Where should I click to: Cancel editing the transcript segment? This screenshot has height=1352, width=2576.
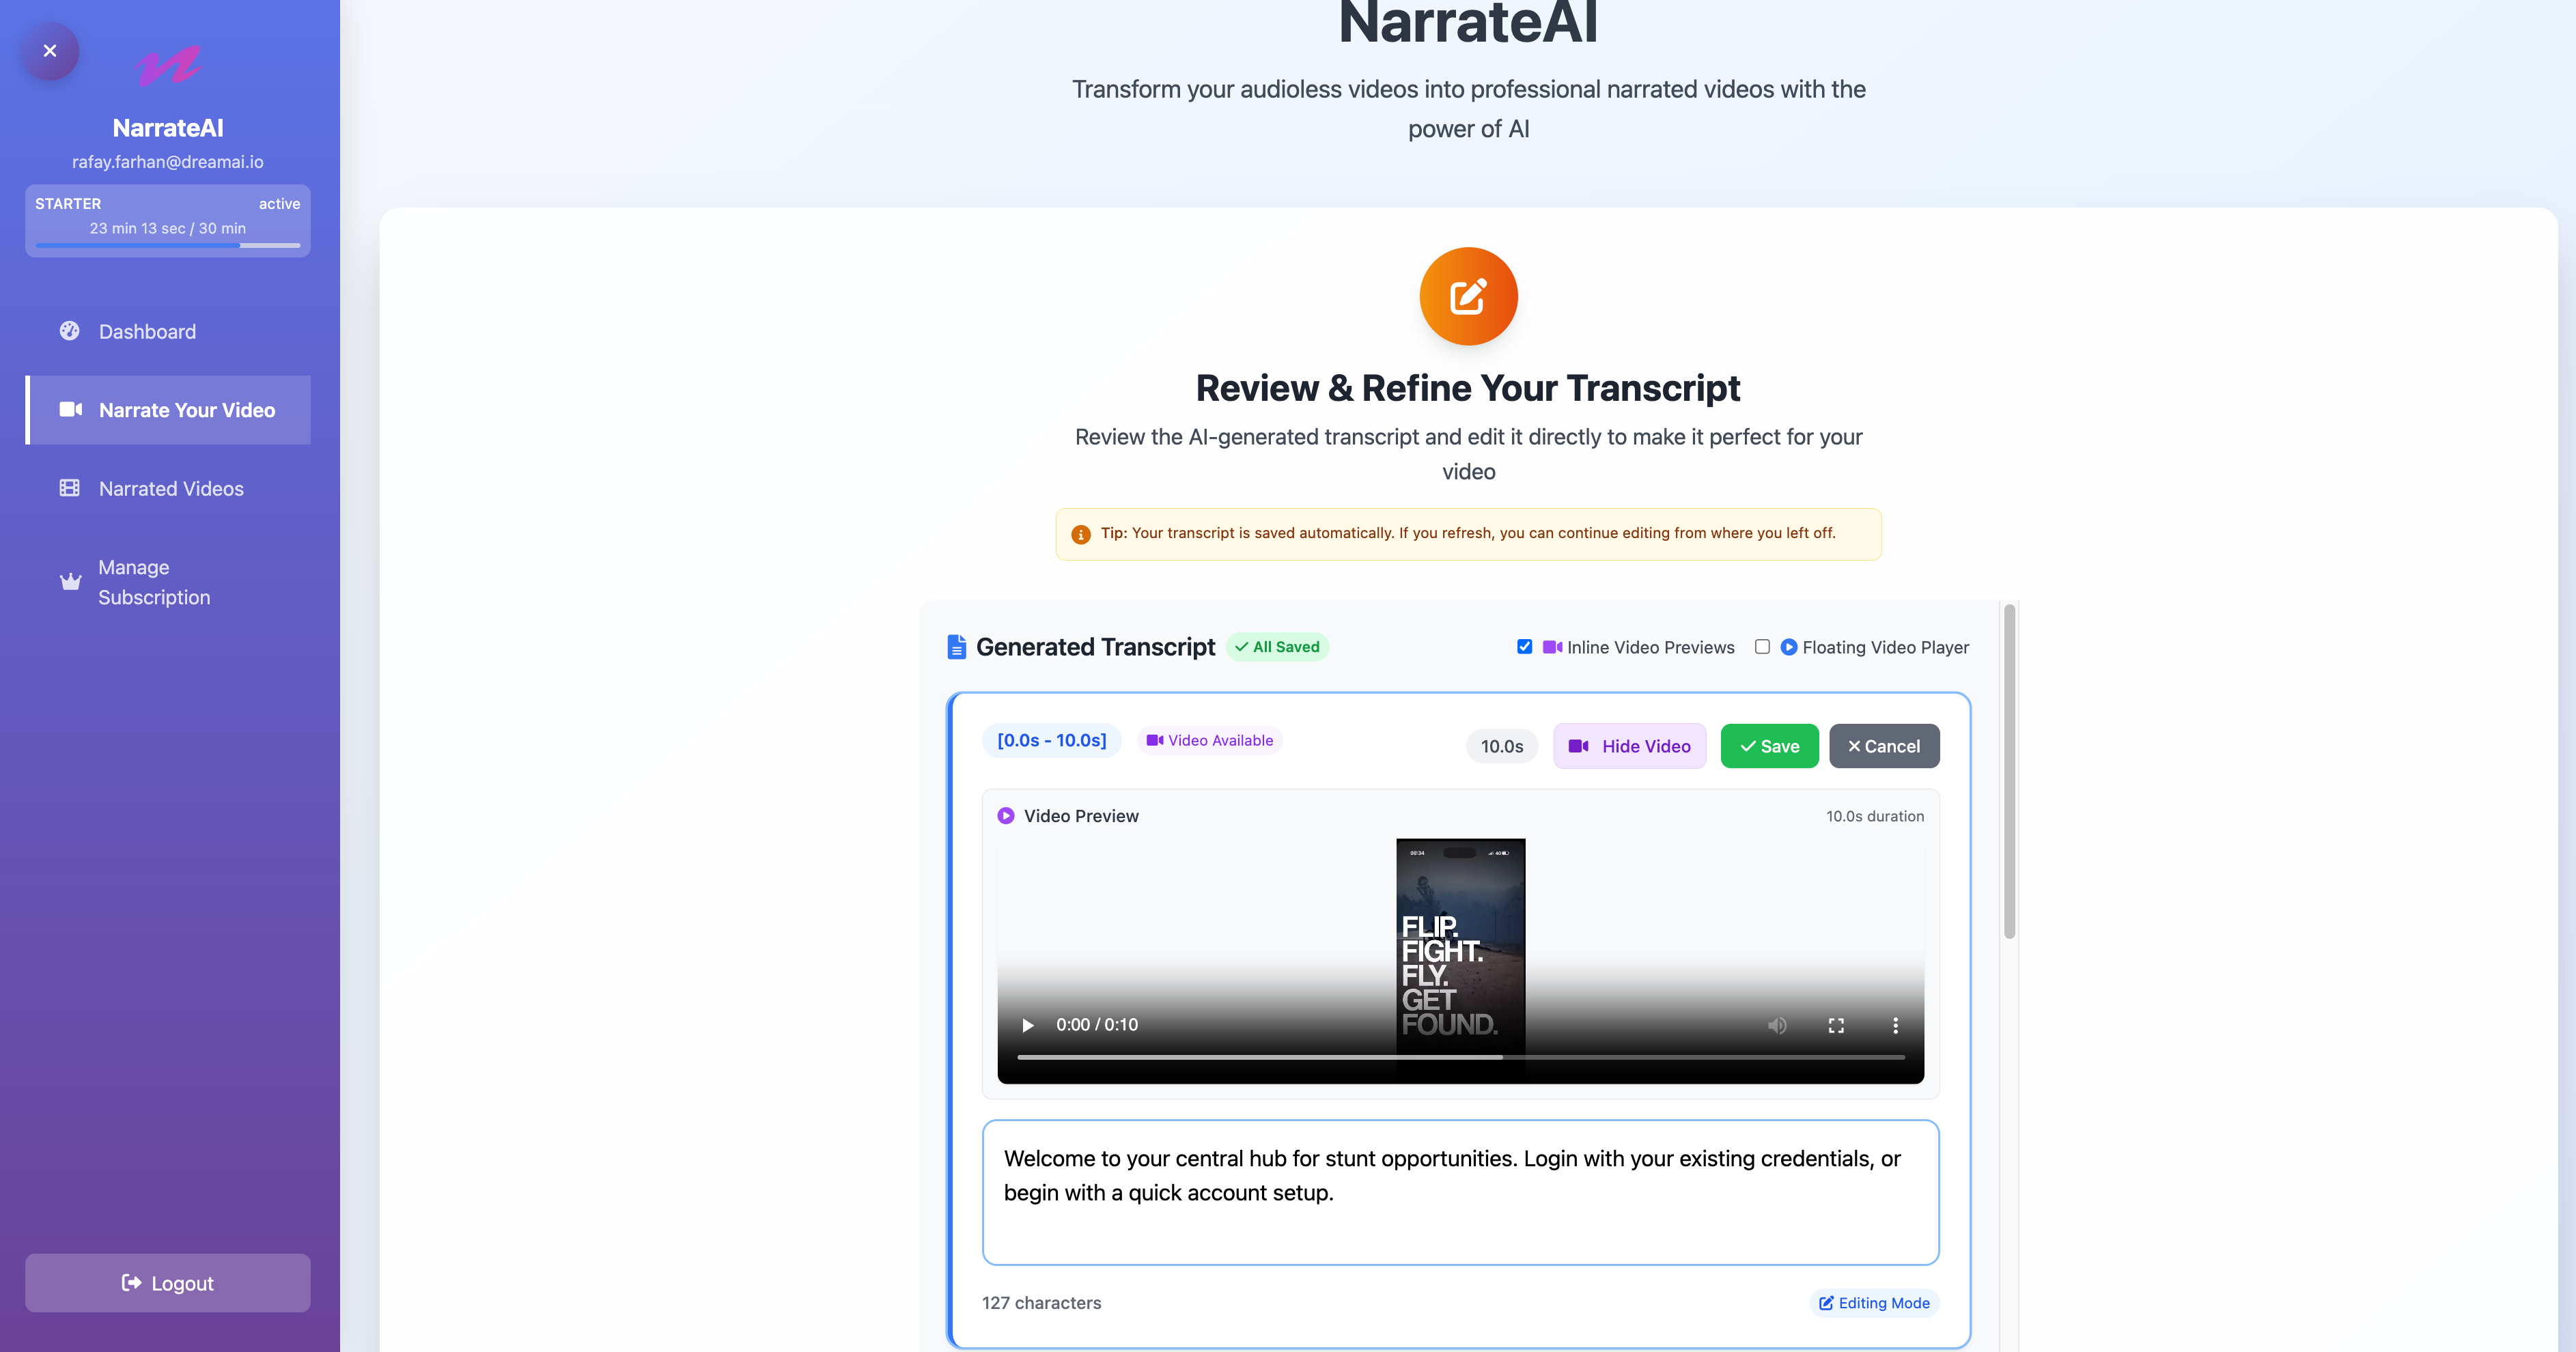[1884, 745]
